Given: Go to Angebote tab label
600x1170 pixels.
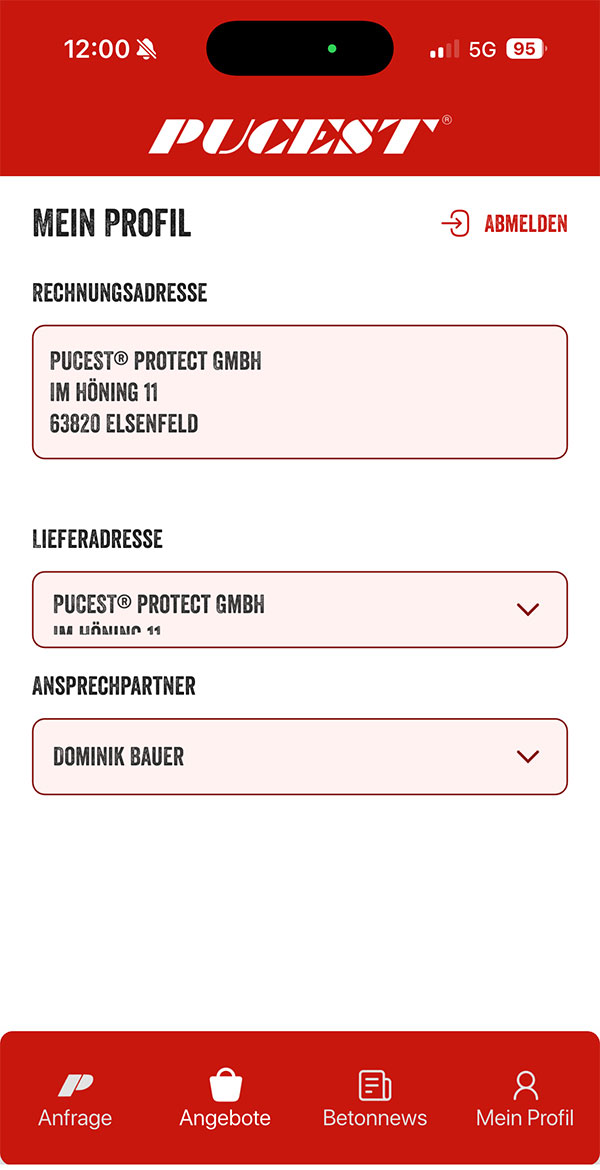Looking at the screenshot, I should [225, 1118].
